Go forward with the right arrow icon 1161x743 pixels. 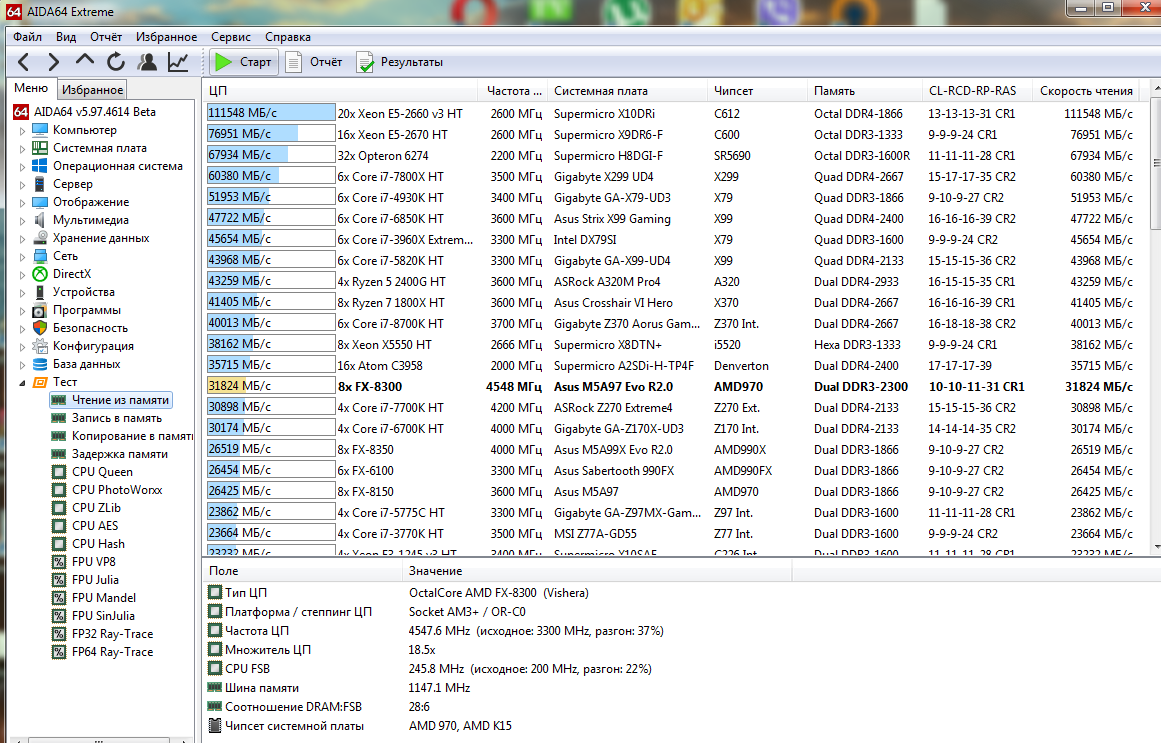coord(53,62)
